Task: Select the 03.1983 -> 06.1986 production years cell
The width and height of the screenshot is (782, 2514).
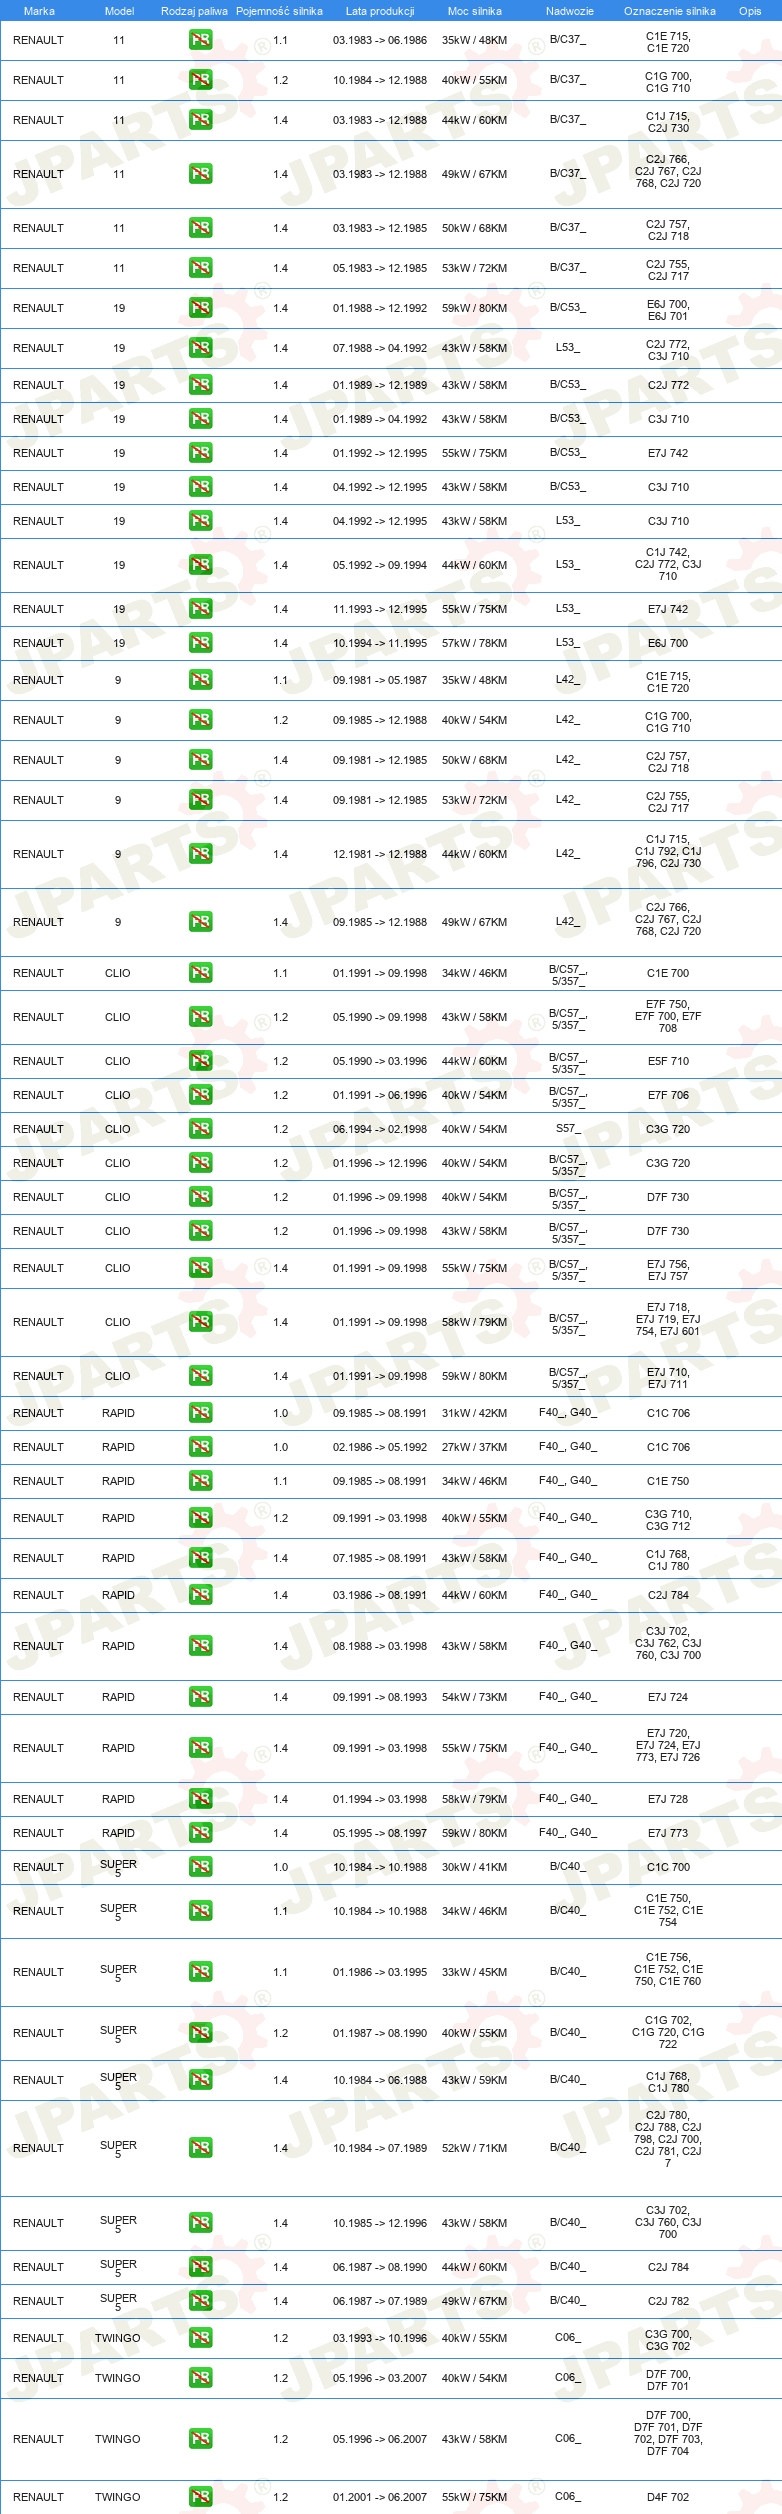Action: 380,41
